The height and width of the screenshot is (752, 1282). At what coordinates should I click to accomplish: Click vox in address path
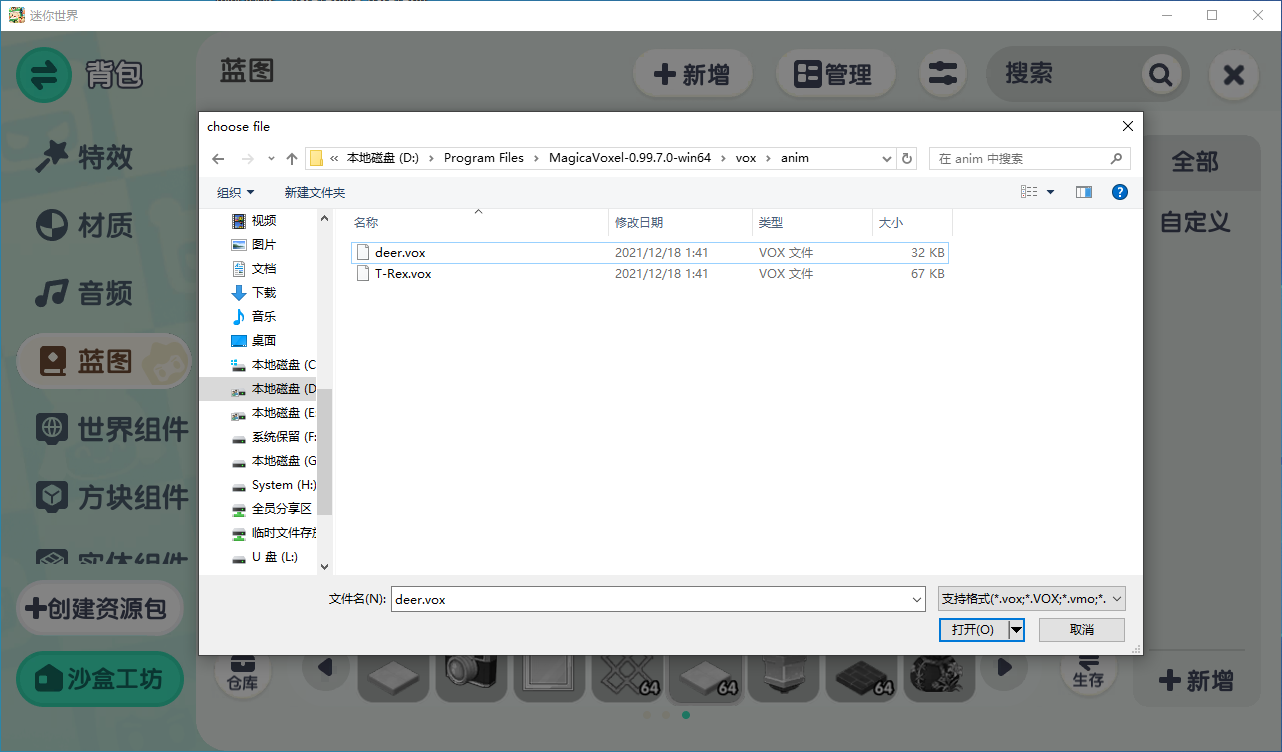[x=746, y=158]
